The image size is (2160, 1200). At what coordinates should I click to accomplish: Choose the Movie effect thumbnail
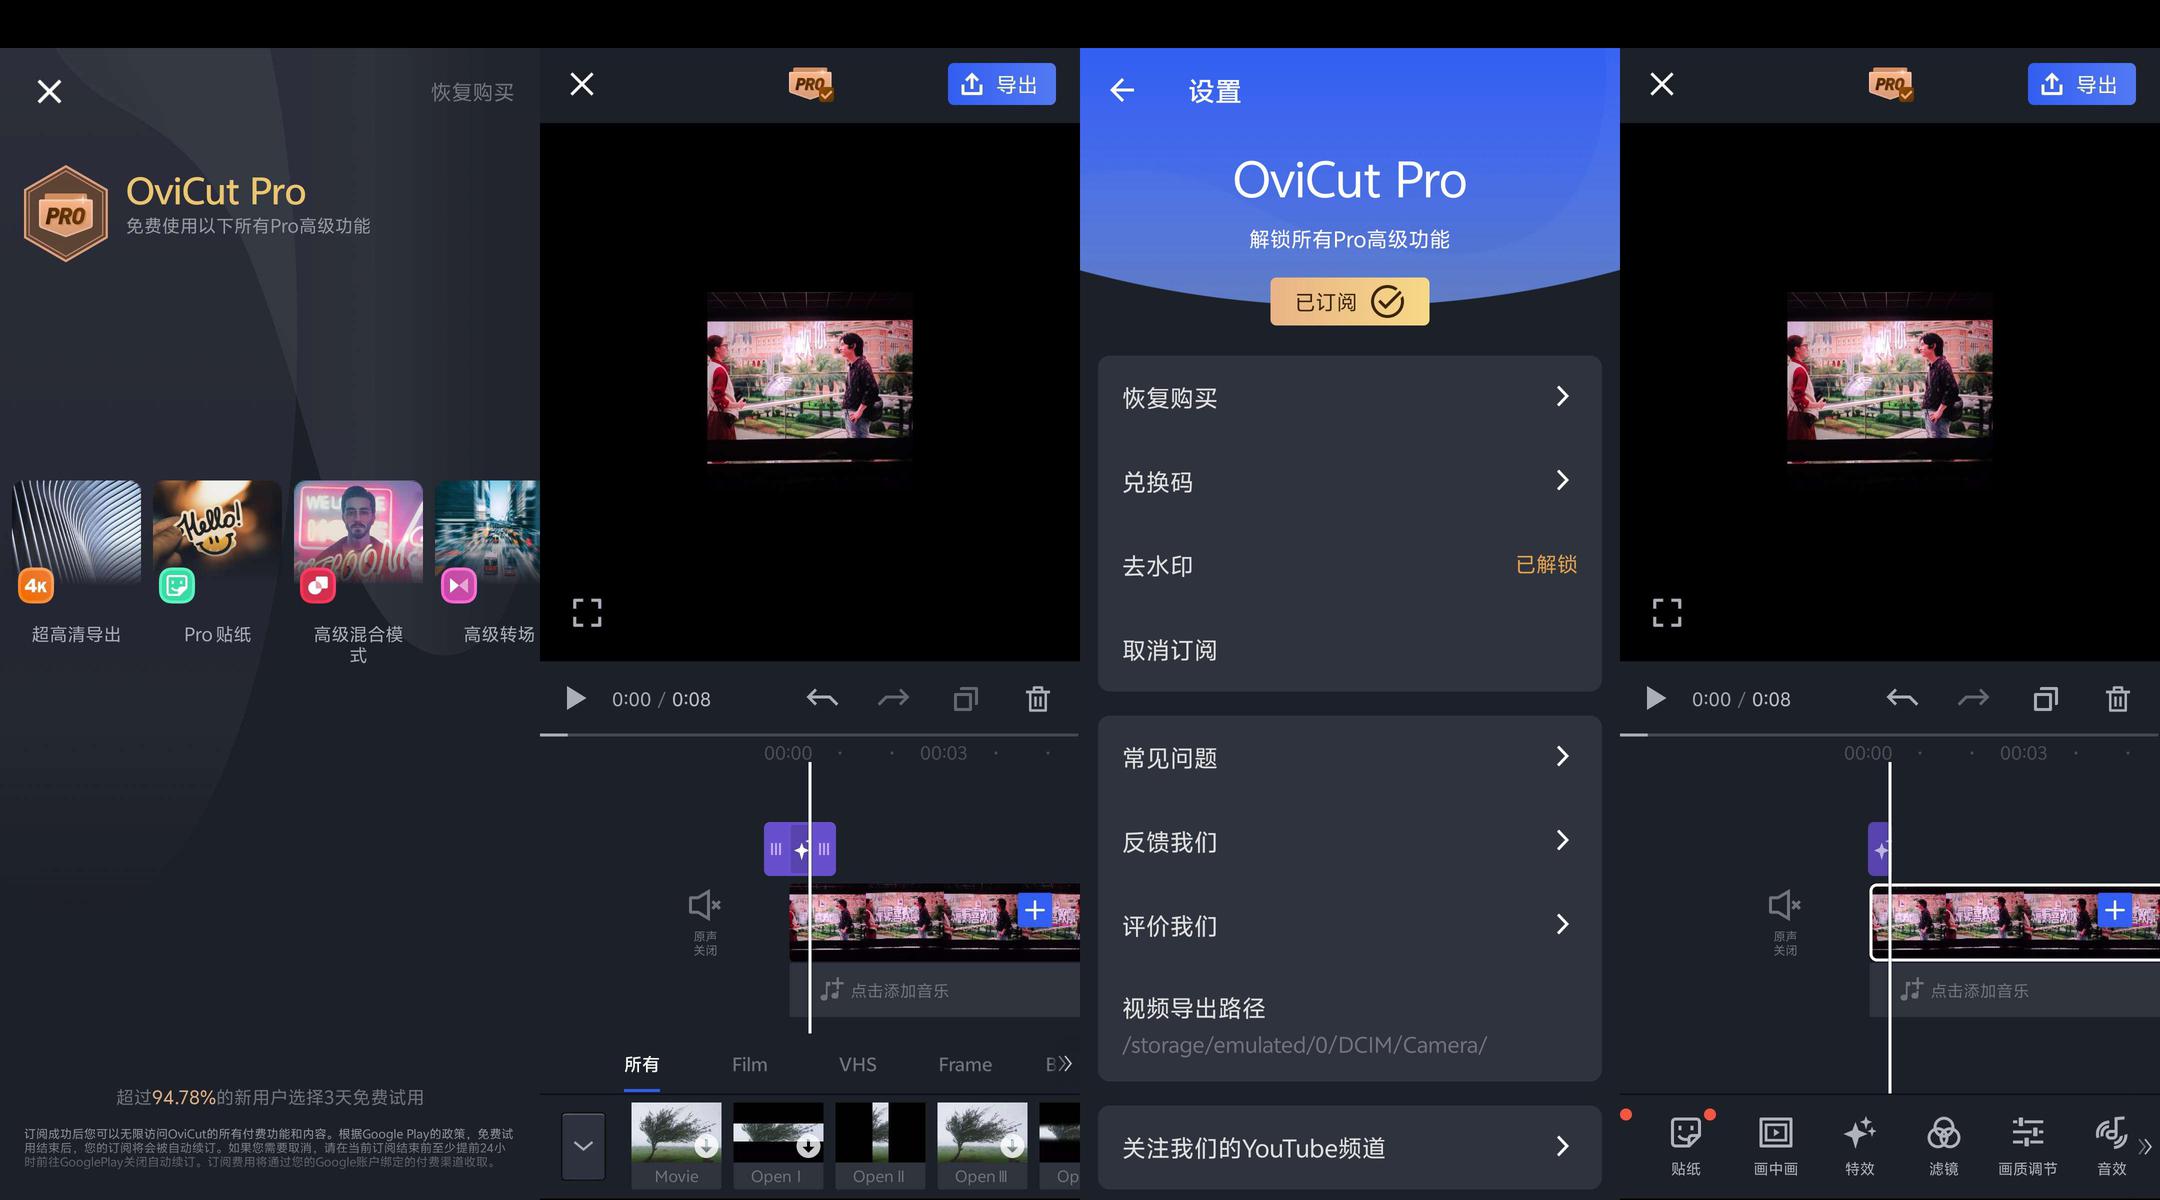(x=676, y=1146)
